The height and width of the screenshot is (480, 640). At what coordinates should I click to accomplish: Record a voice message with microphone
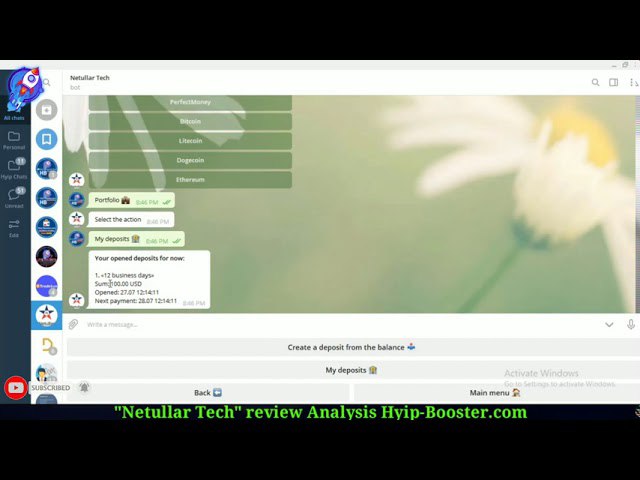631,324
